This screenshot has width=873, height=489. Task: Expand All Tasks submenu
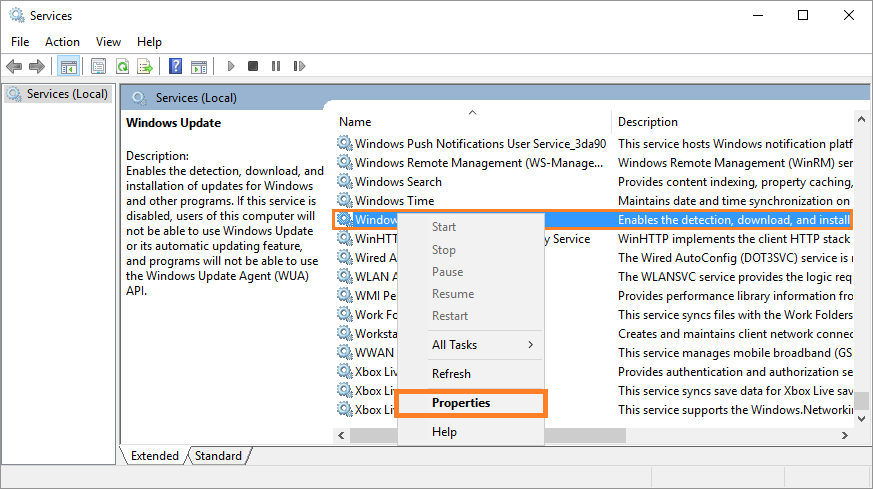(x=470, y=345)
